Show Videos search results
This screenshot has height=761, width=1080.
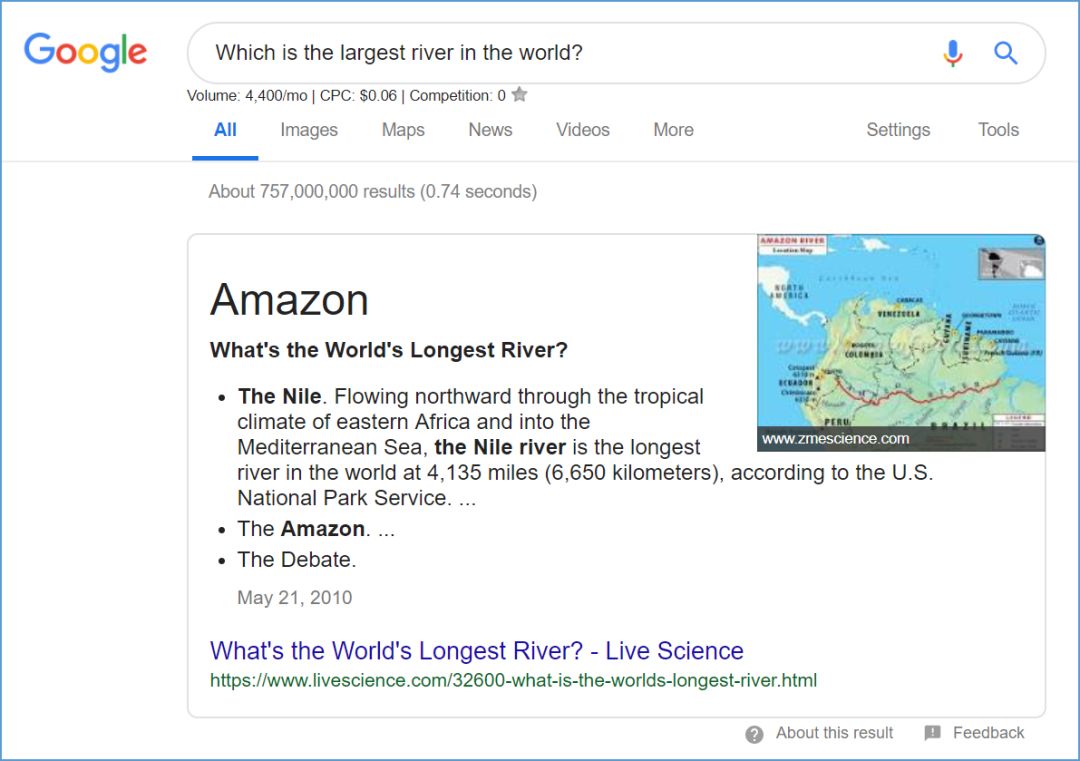point(583,130)
